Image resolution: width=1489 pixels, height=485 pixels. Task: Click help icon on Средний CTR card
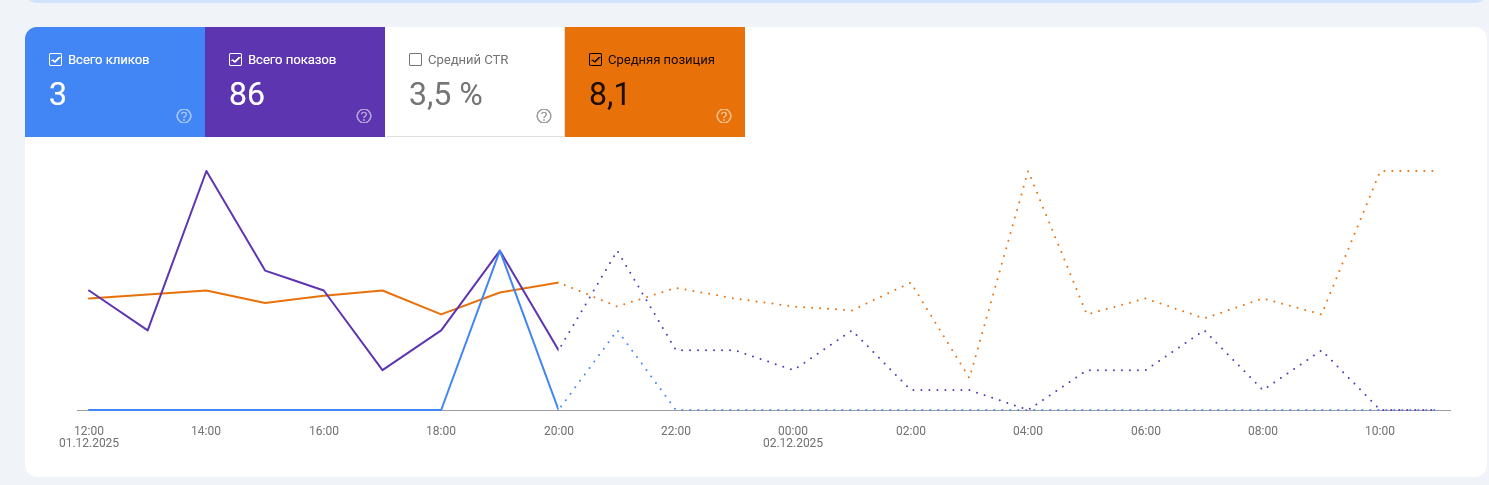544,116
